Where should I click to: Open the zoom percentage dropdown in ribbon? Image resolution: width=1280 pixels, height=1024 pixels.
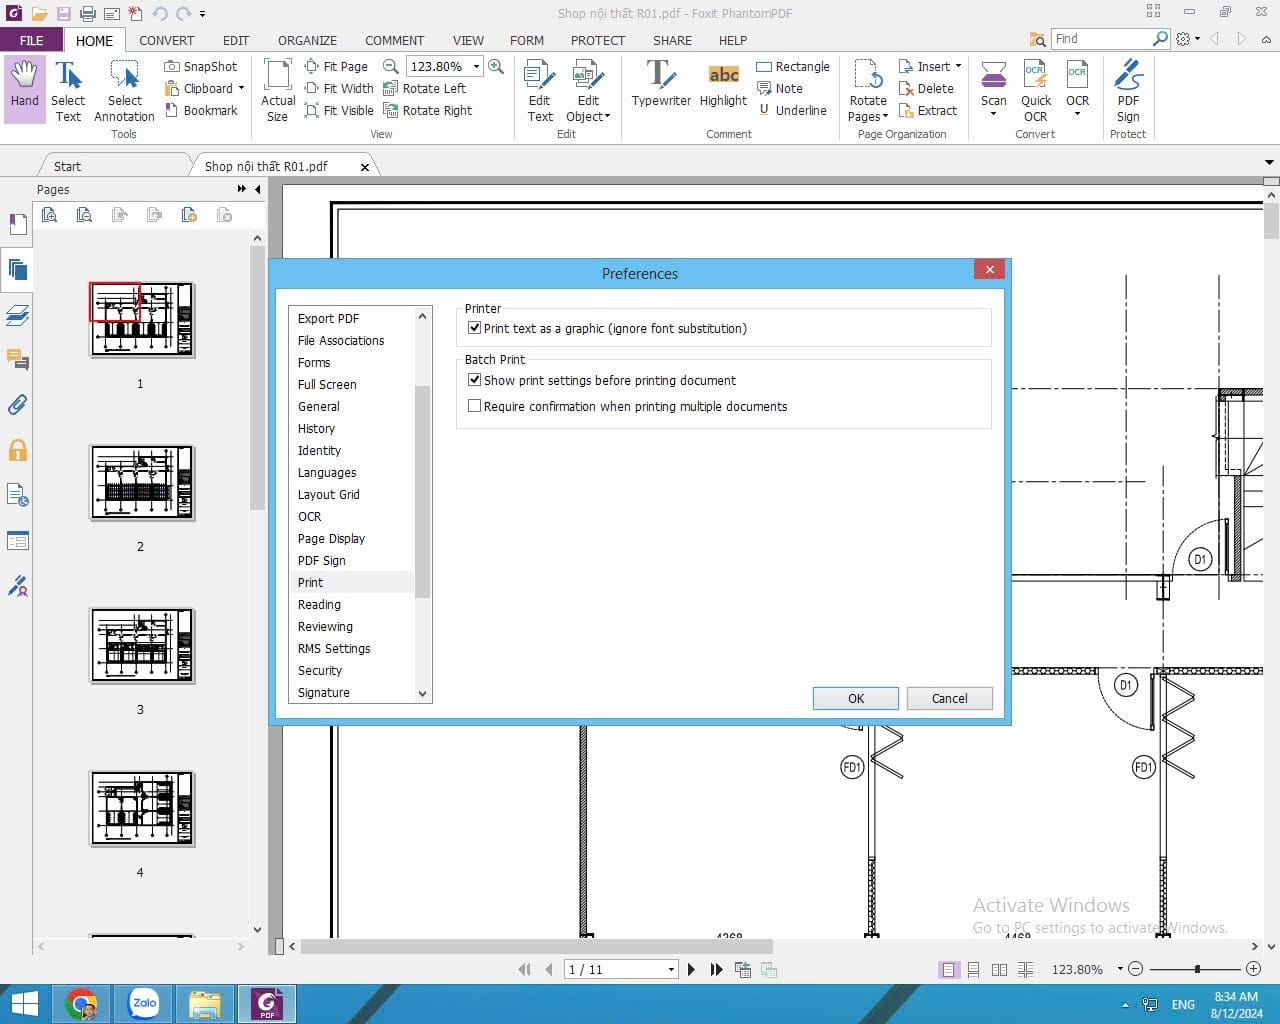point(476,66)
